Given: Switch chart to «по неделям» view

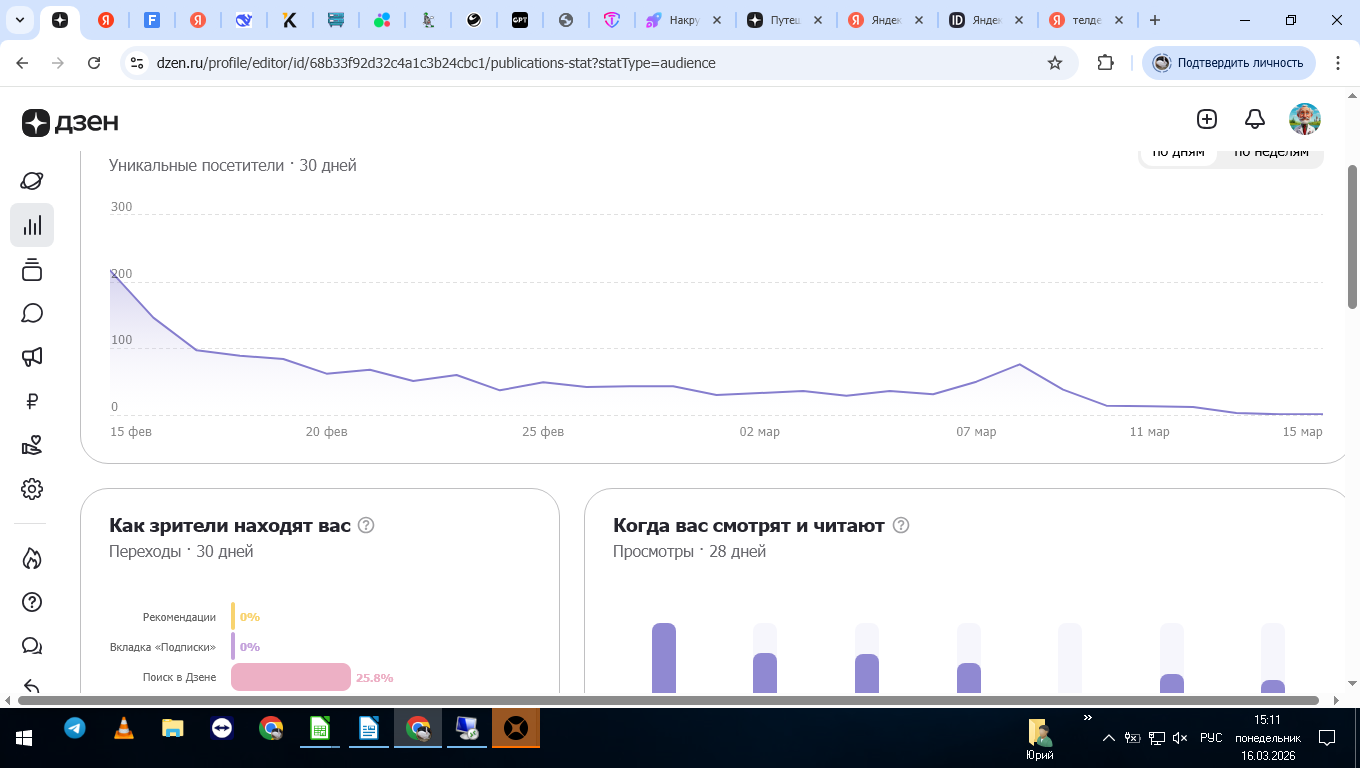Looking at the screenshot, I should tap(1270, 153).
